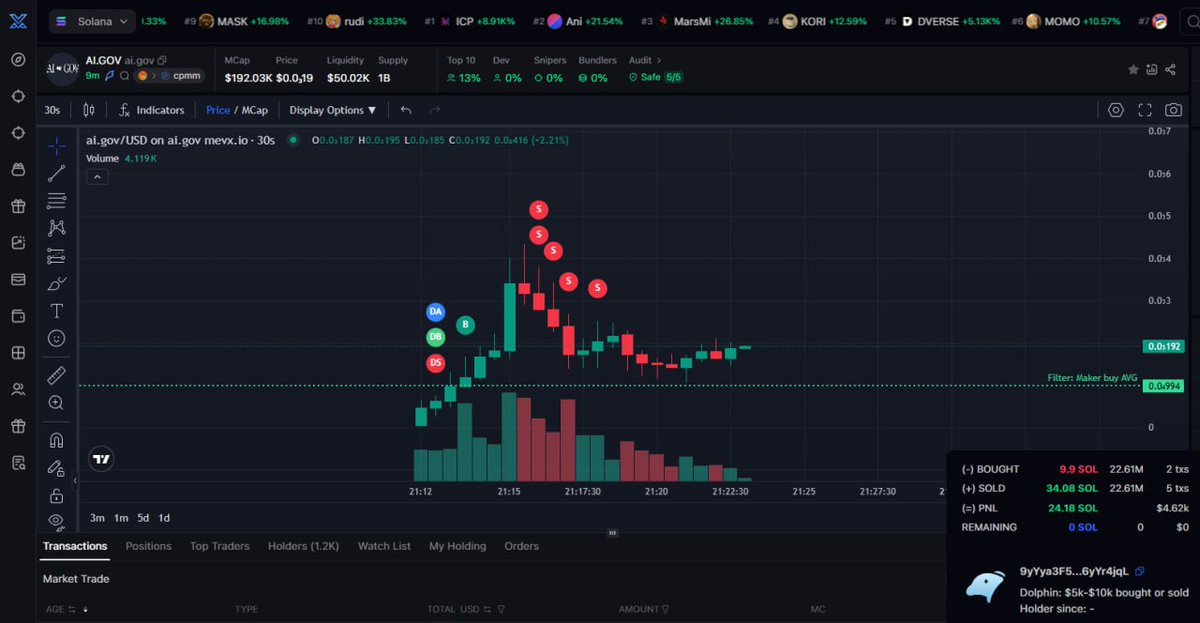This screenshot has height=623, width=1200.
Task: Click the X logo in sidebar
Action: pyautogui.click(x=17, y=20)
